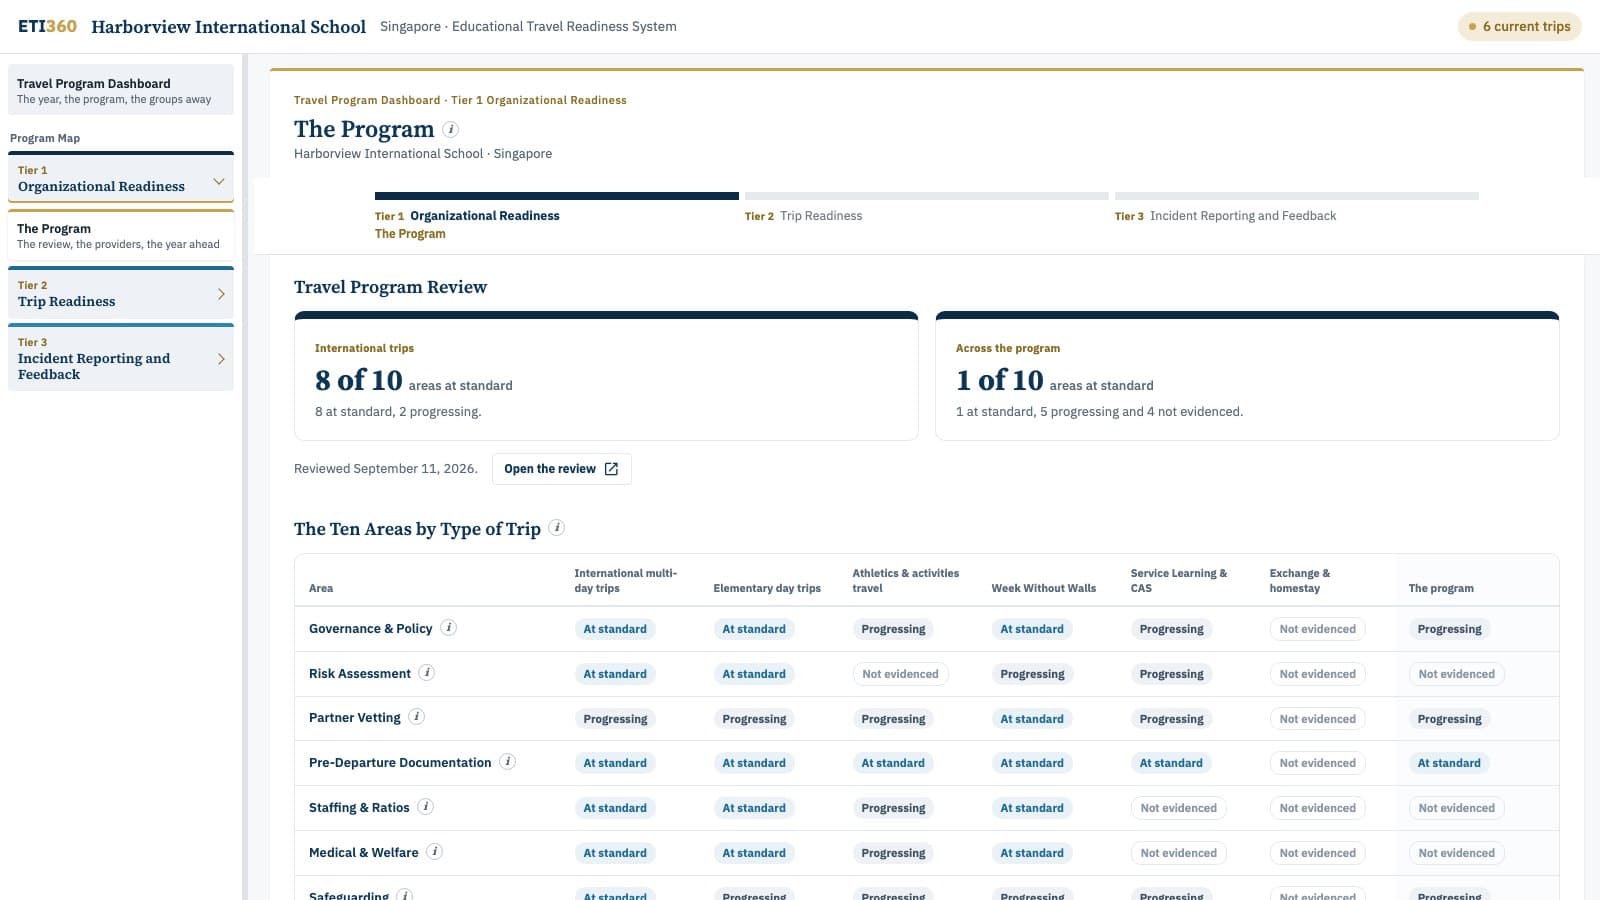Click Governance & Policy program Progressing badge
Viewport: 1600px width, 900px height.
pos(1449,629)
